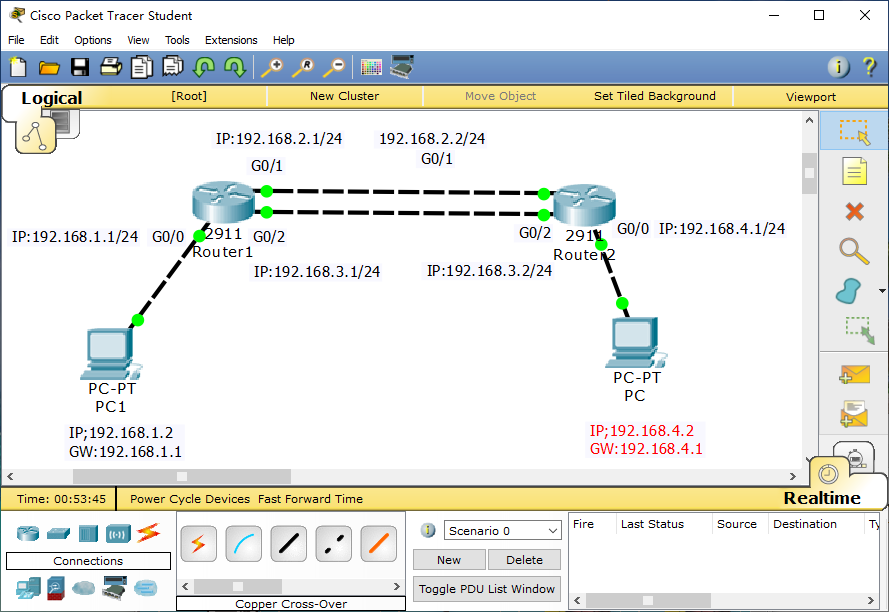The height and width of the screenshot is (612, 889).
Task: Click Toggle PDU List Window button
Action: pyautogui.click(x=487, y=589)
